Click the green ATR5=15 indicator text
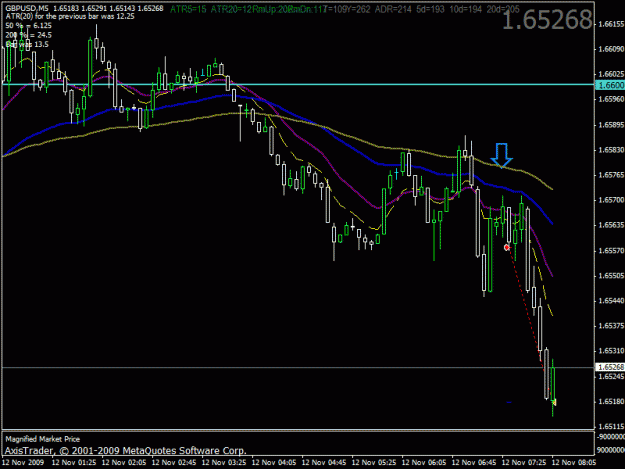The image size is (625, 469). (188, 9)
